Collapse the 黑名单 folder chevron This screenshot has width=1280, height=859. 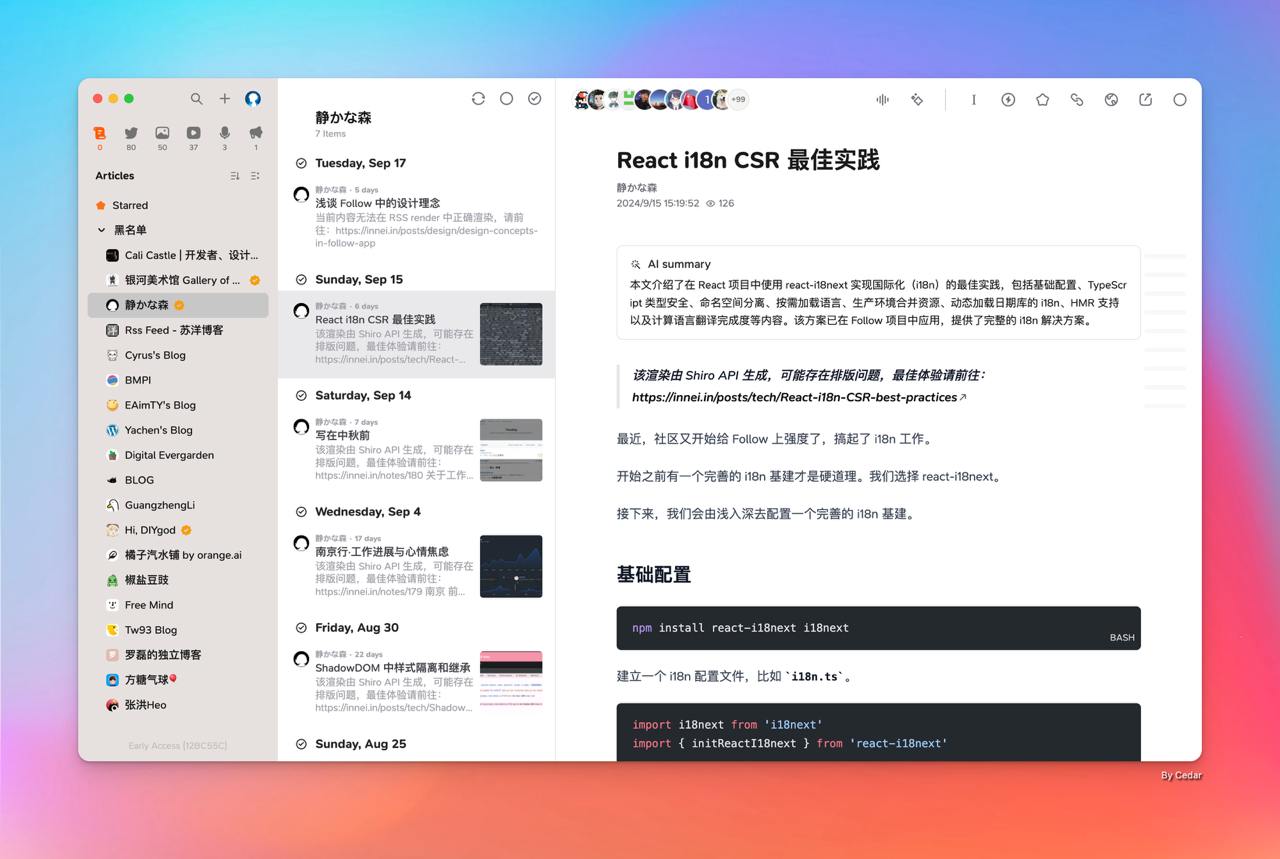pyautogui.click(x=101, y=230)
